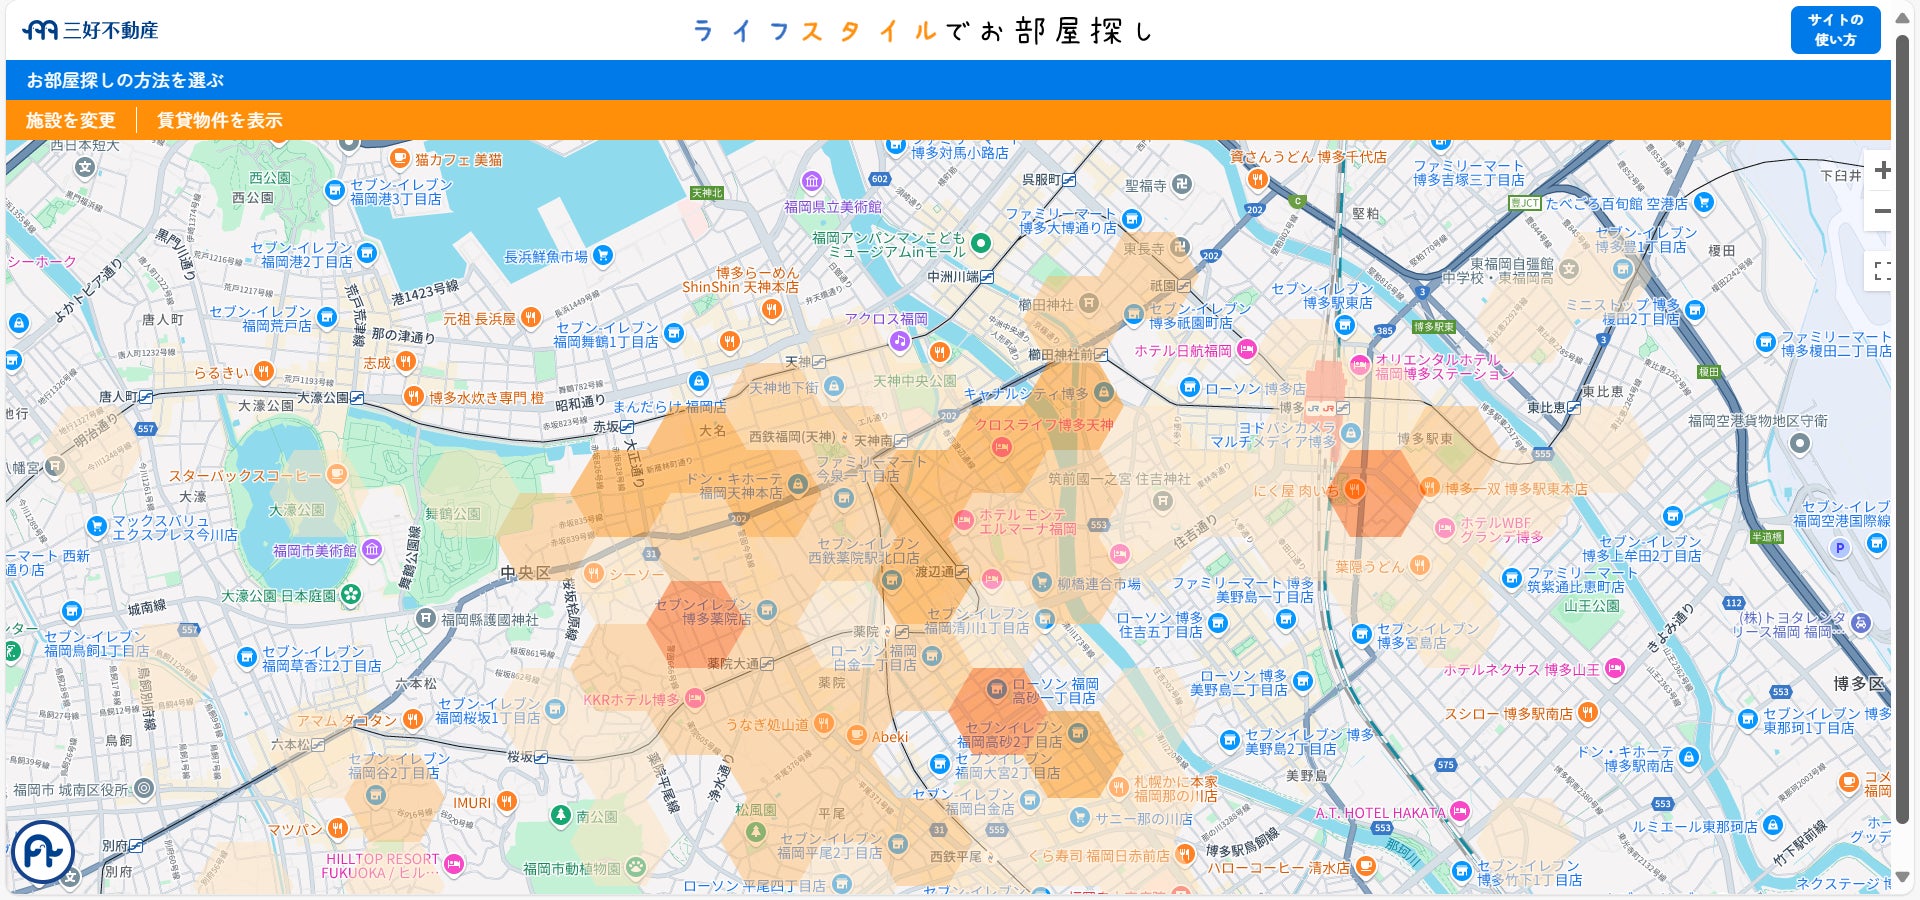Select the 資さんうどん 博多千代店 restaurant marker
Image resolution: width=1920 pixels, height=900 pixels.
[1258, 179]
